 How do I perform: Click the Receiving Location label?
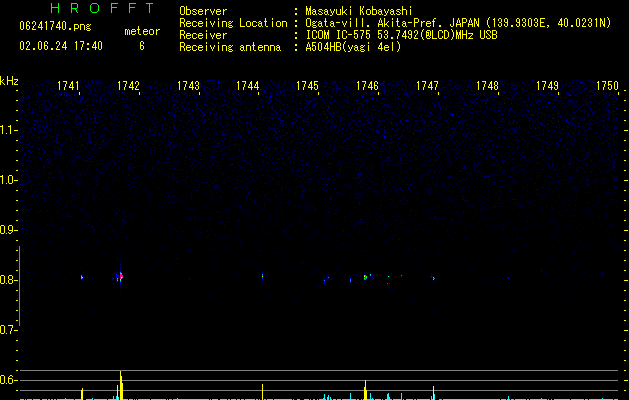233,23
